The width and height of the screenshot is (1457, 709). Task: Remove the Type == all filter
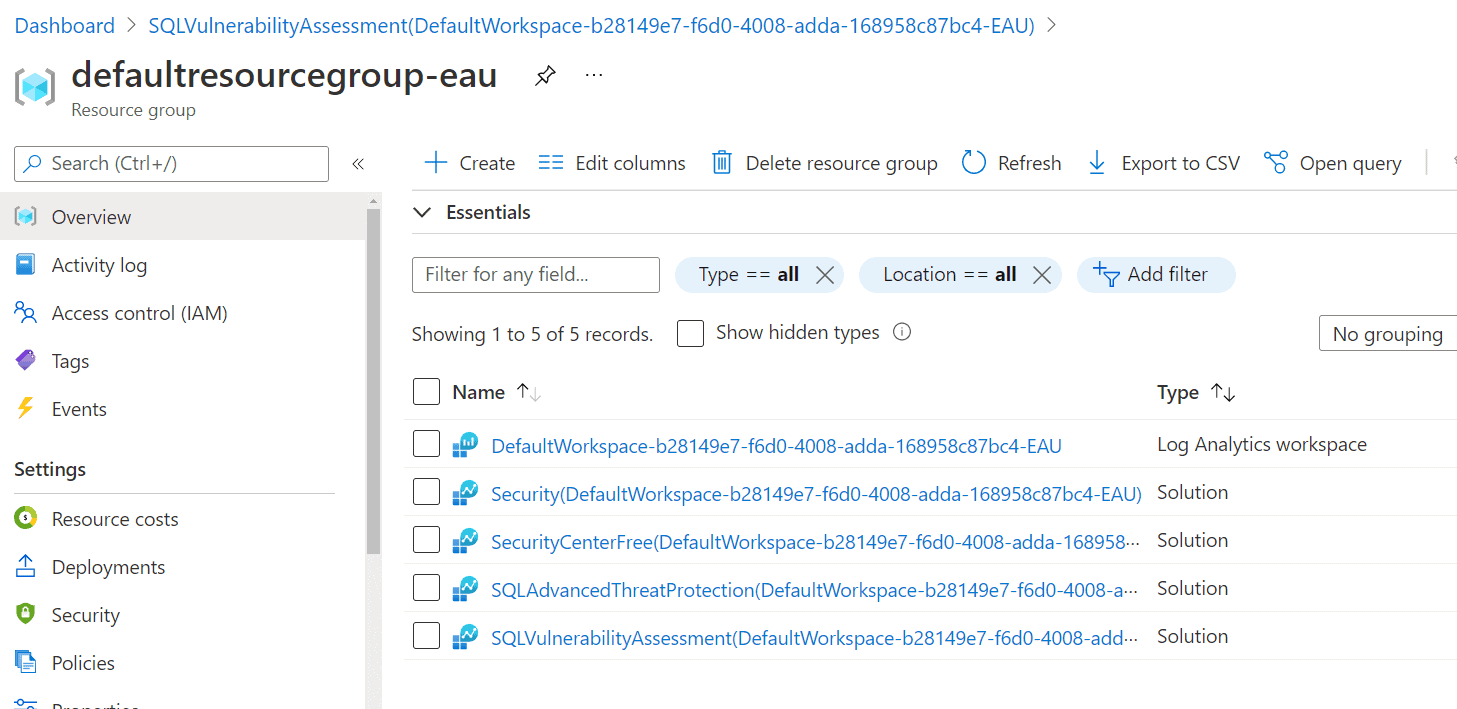click(x=825, y=275)
